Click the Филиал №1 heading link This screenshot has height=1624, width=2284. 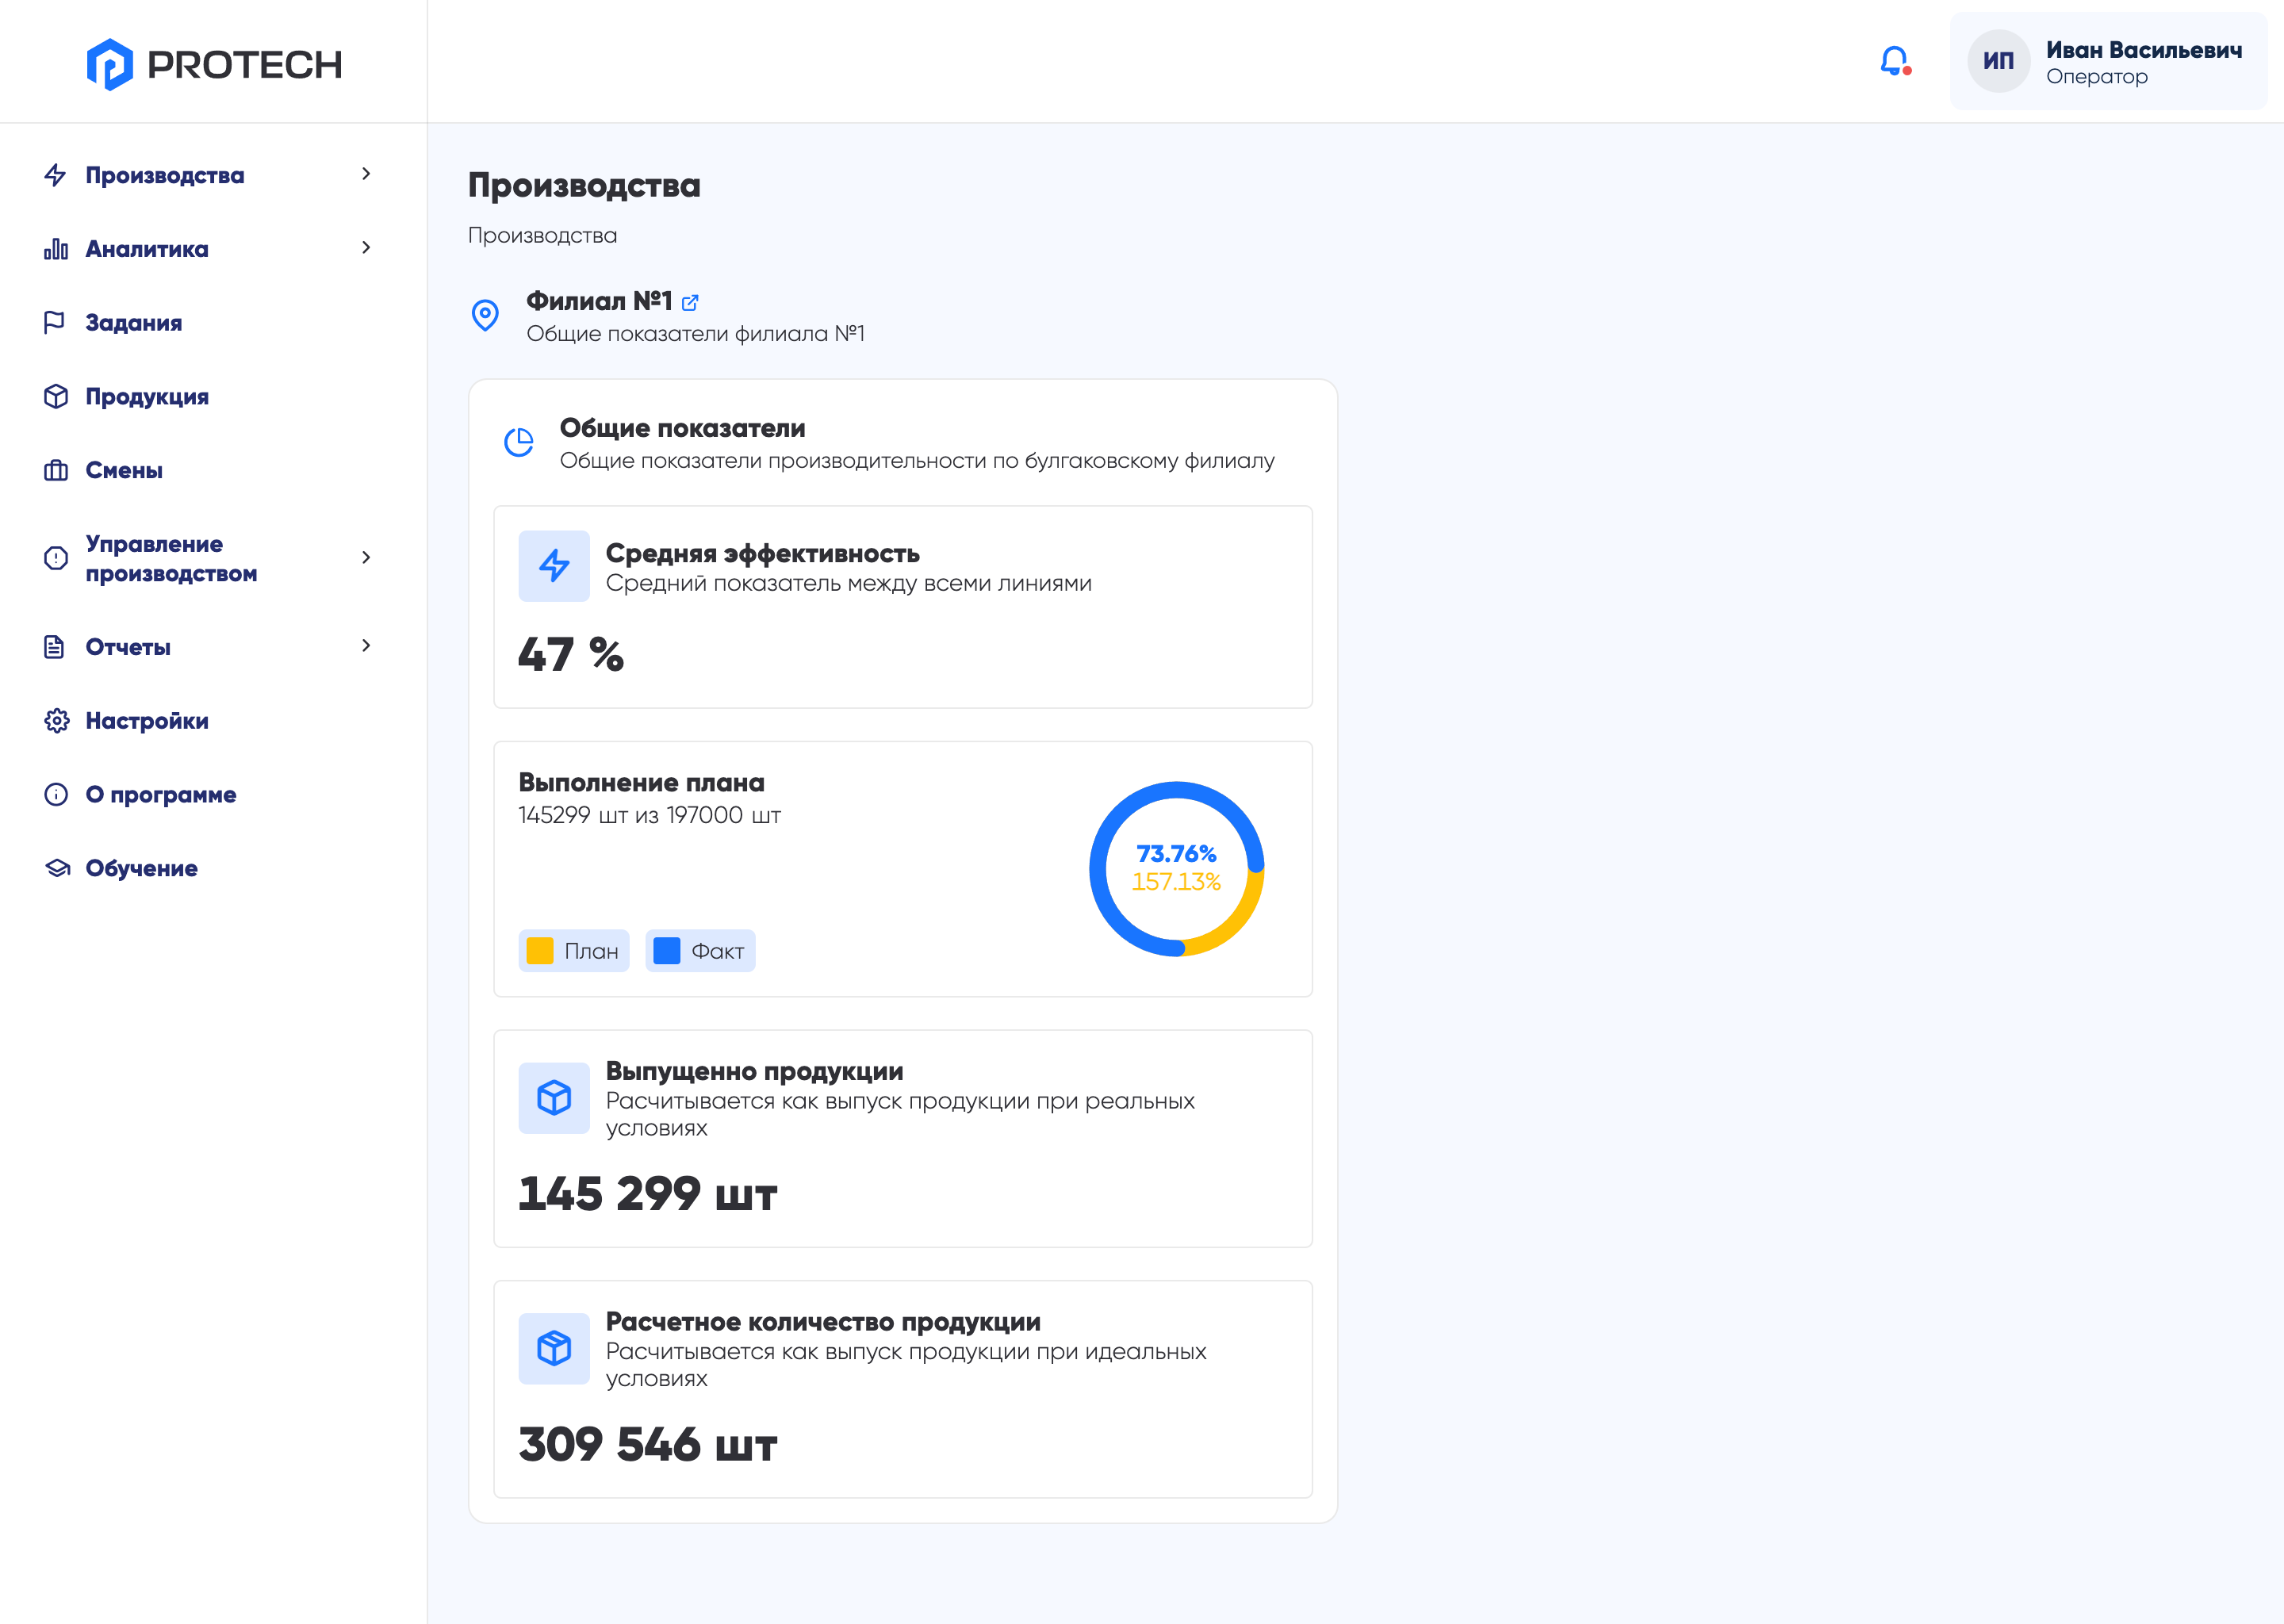pyautogui.click(x=599, y=301)
